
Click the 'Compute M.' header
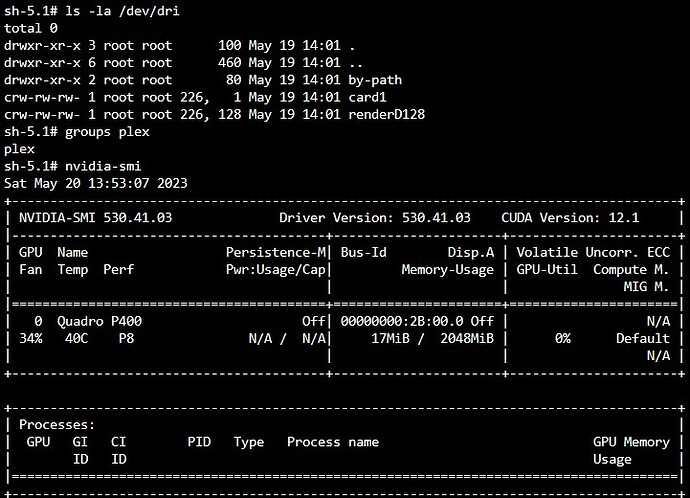tap(631, 270)
